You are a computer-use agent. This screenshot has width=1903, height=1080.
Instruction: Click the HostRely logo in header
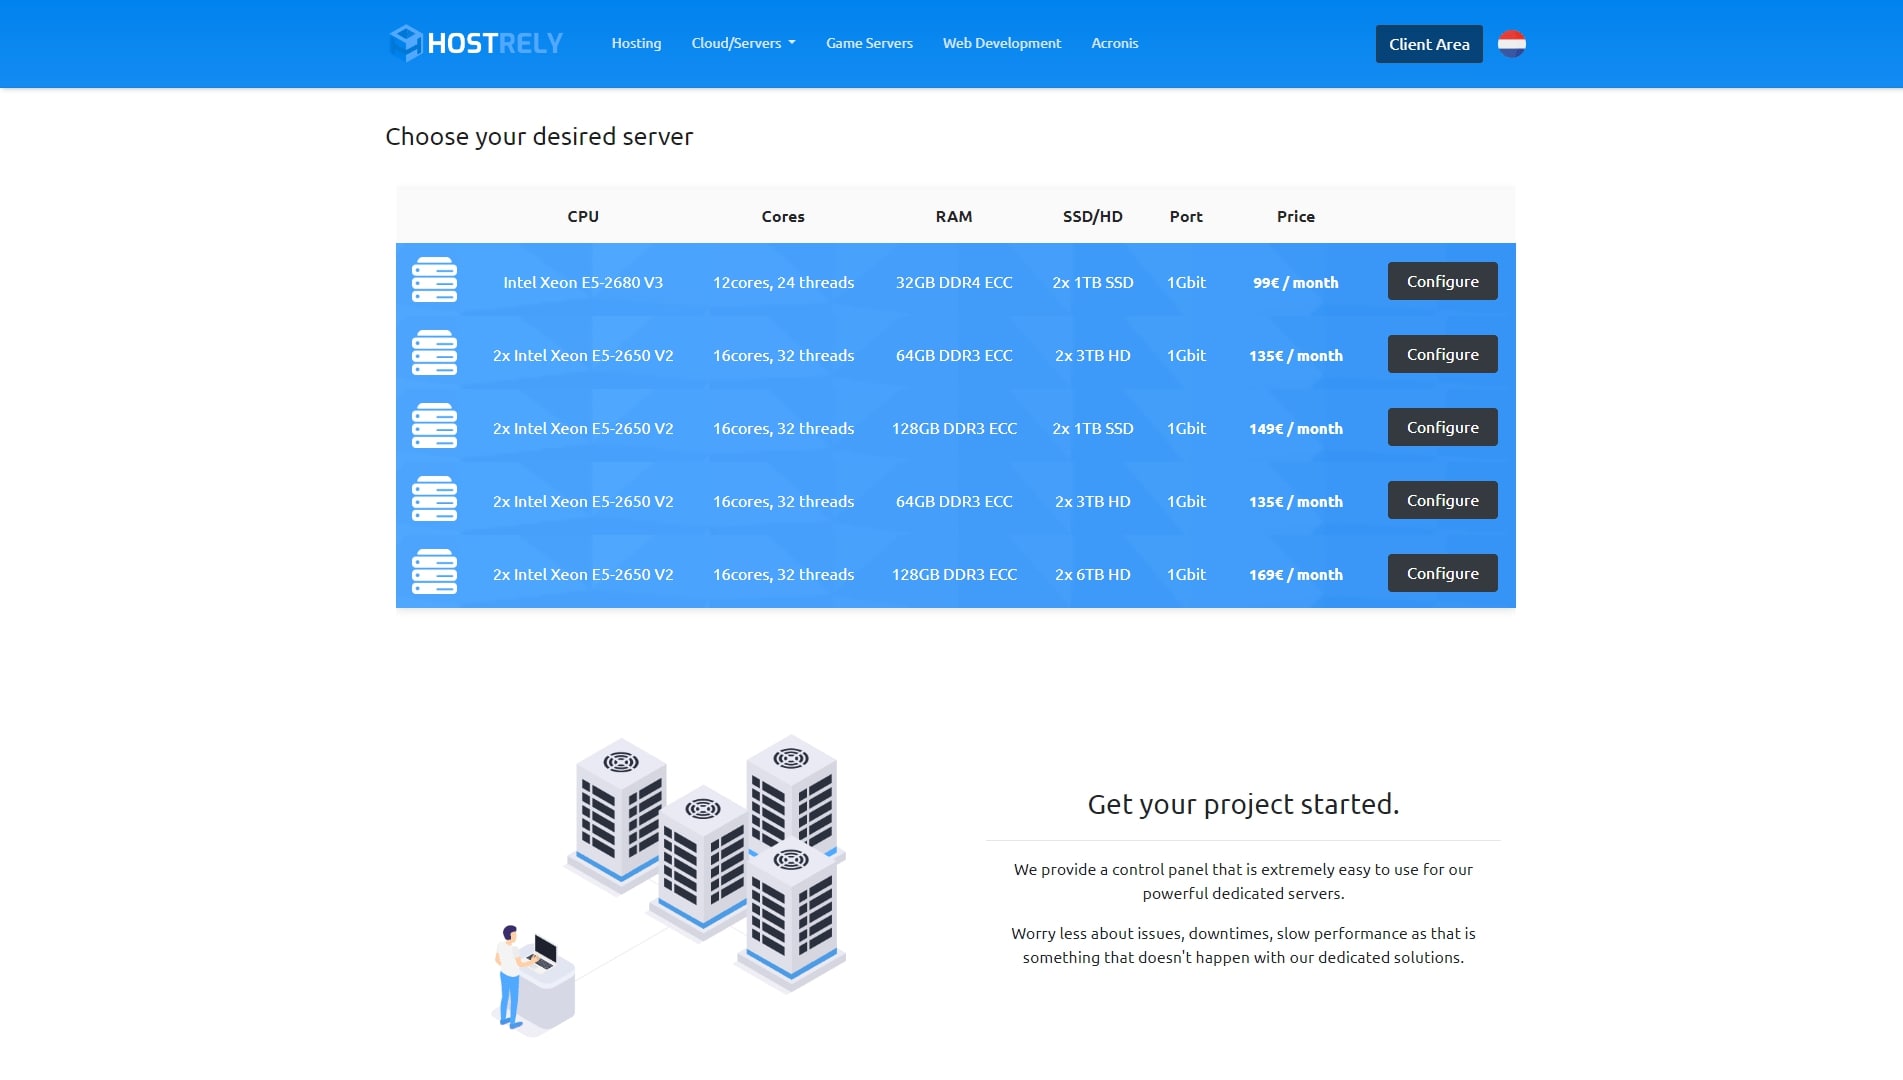tap(476, 43)
